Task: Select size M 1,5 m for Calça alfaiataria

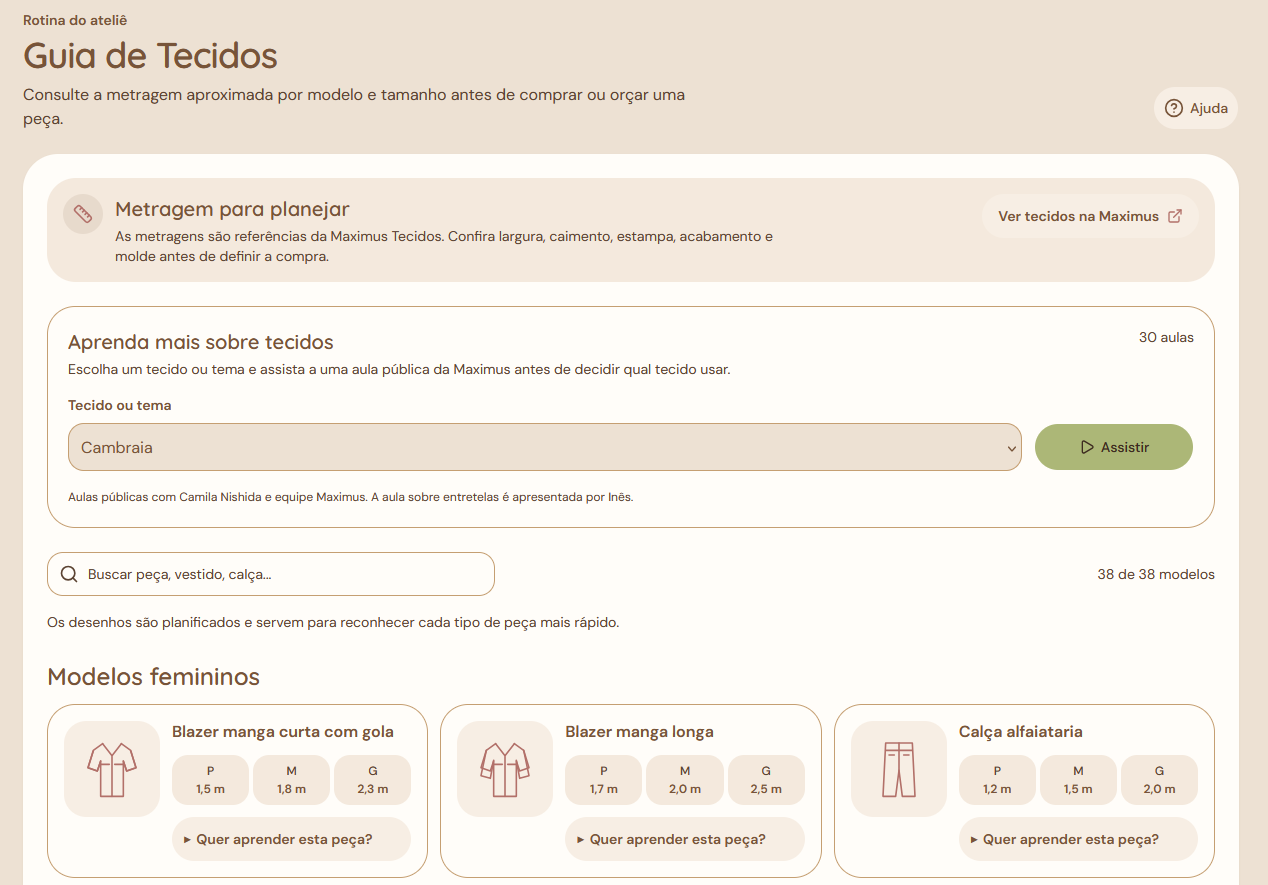Action: tap(1078, 780)
